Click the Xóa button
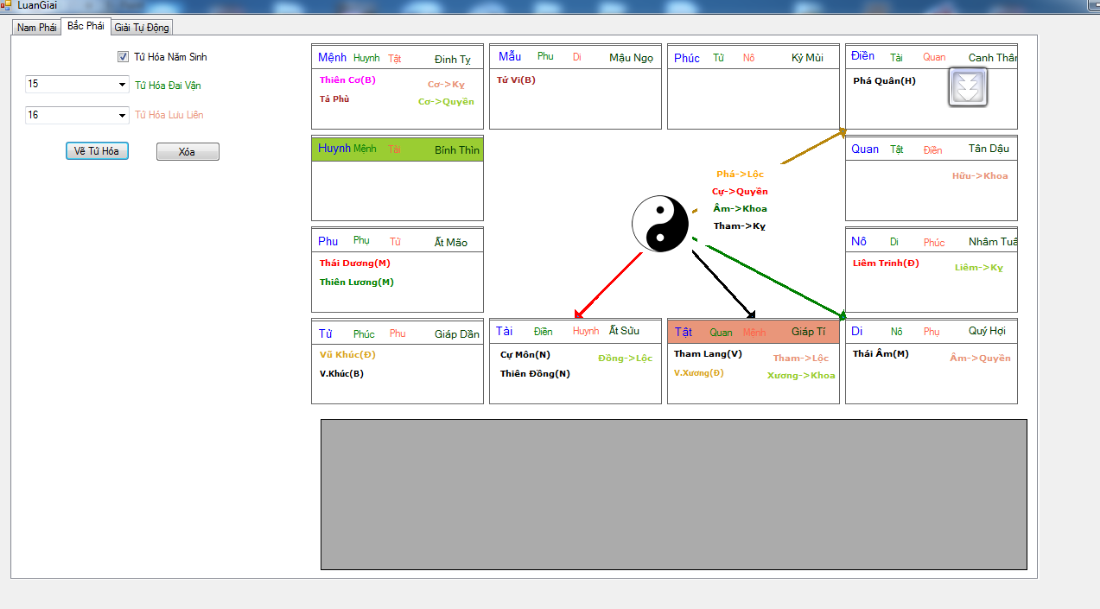Image resolution: width=1100 pixels, height=609 pixels. tap(187, 152)
